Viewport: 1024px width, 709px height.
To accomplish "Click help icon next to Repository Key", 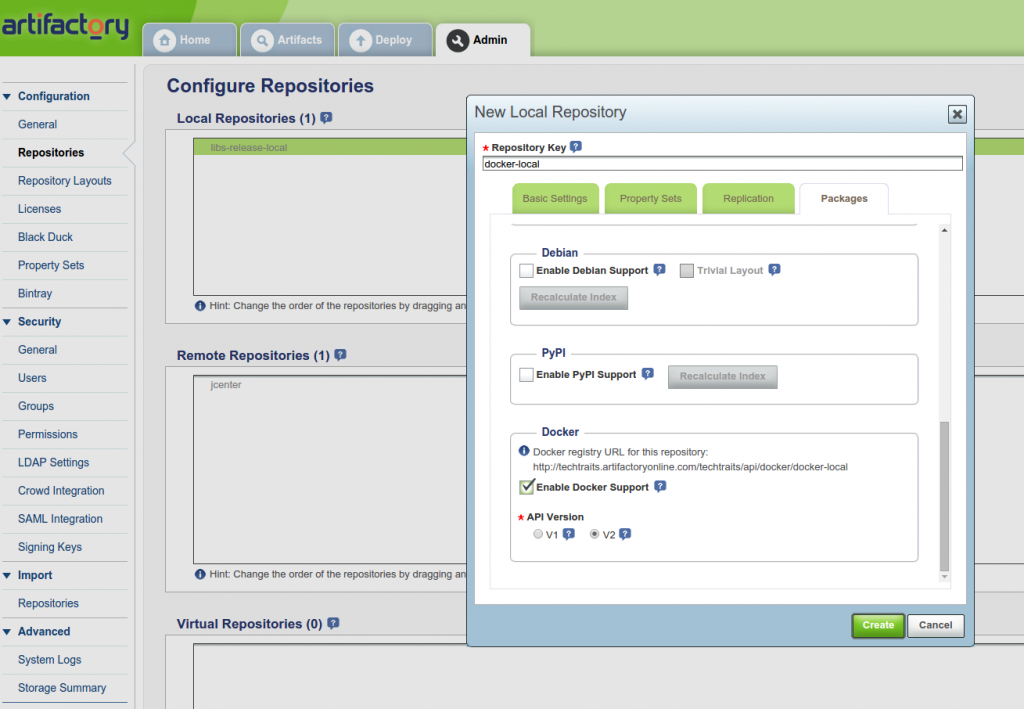I will (x=575, y=147).
